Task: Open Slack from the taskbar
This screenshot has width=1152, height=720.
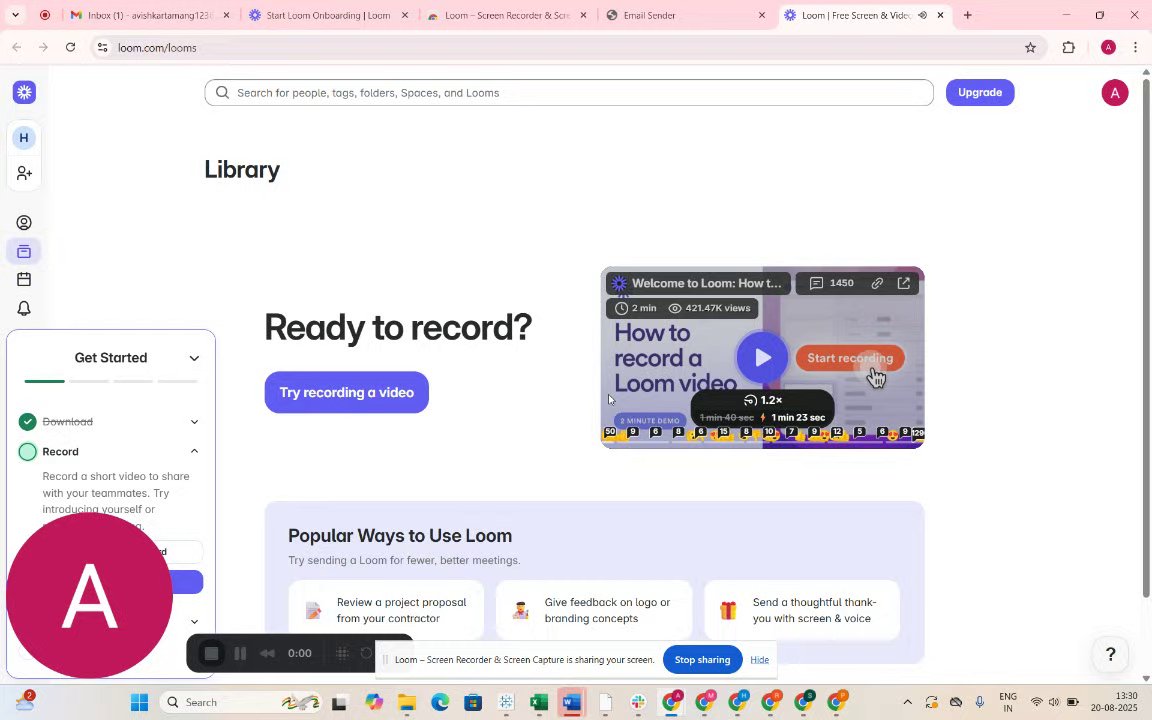Action: click(638, 702)
